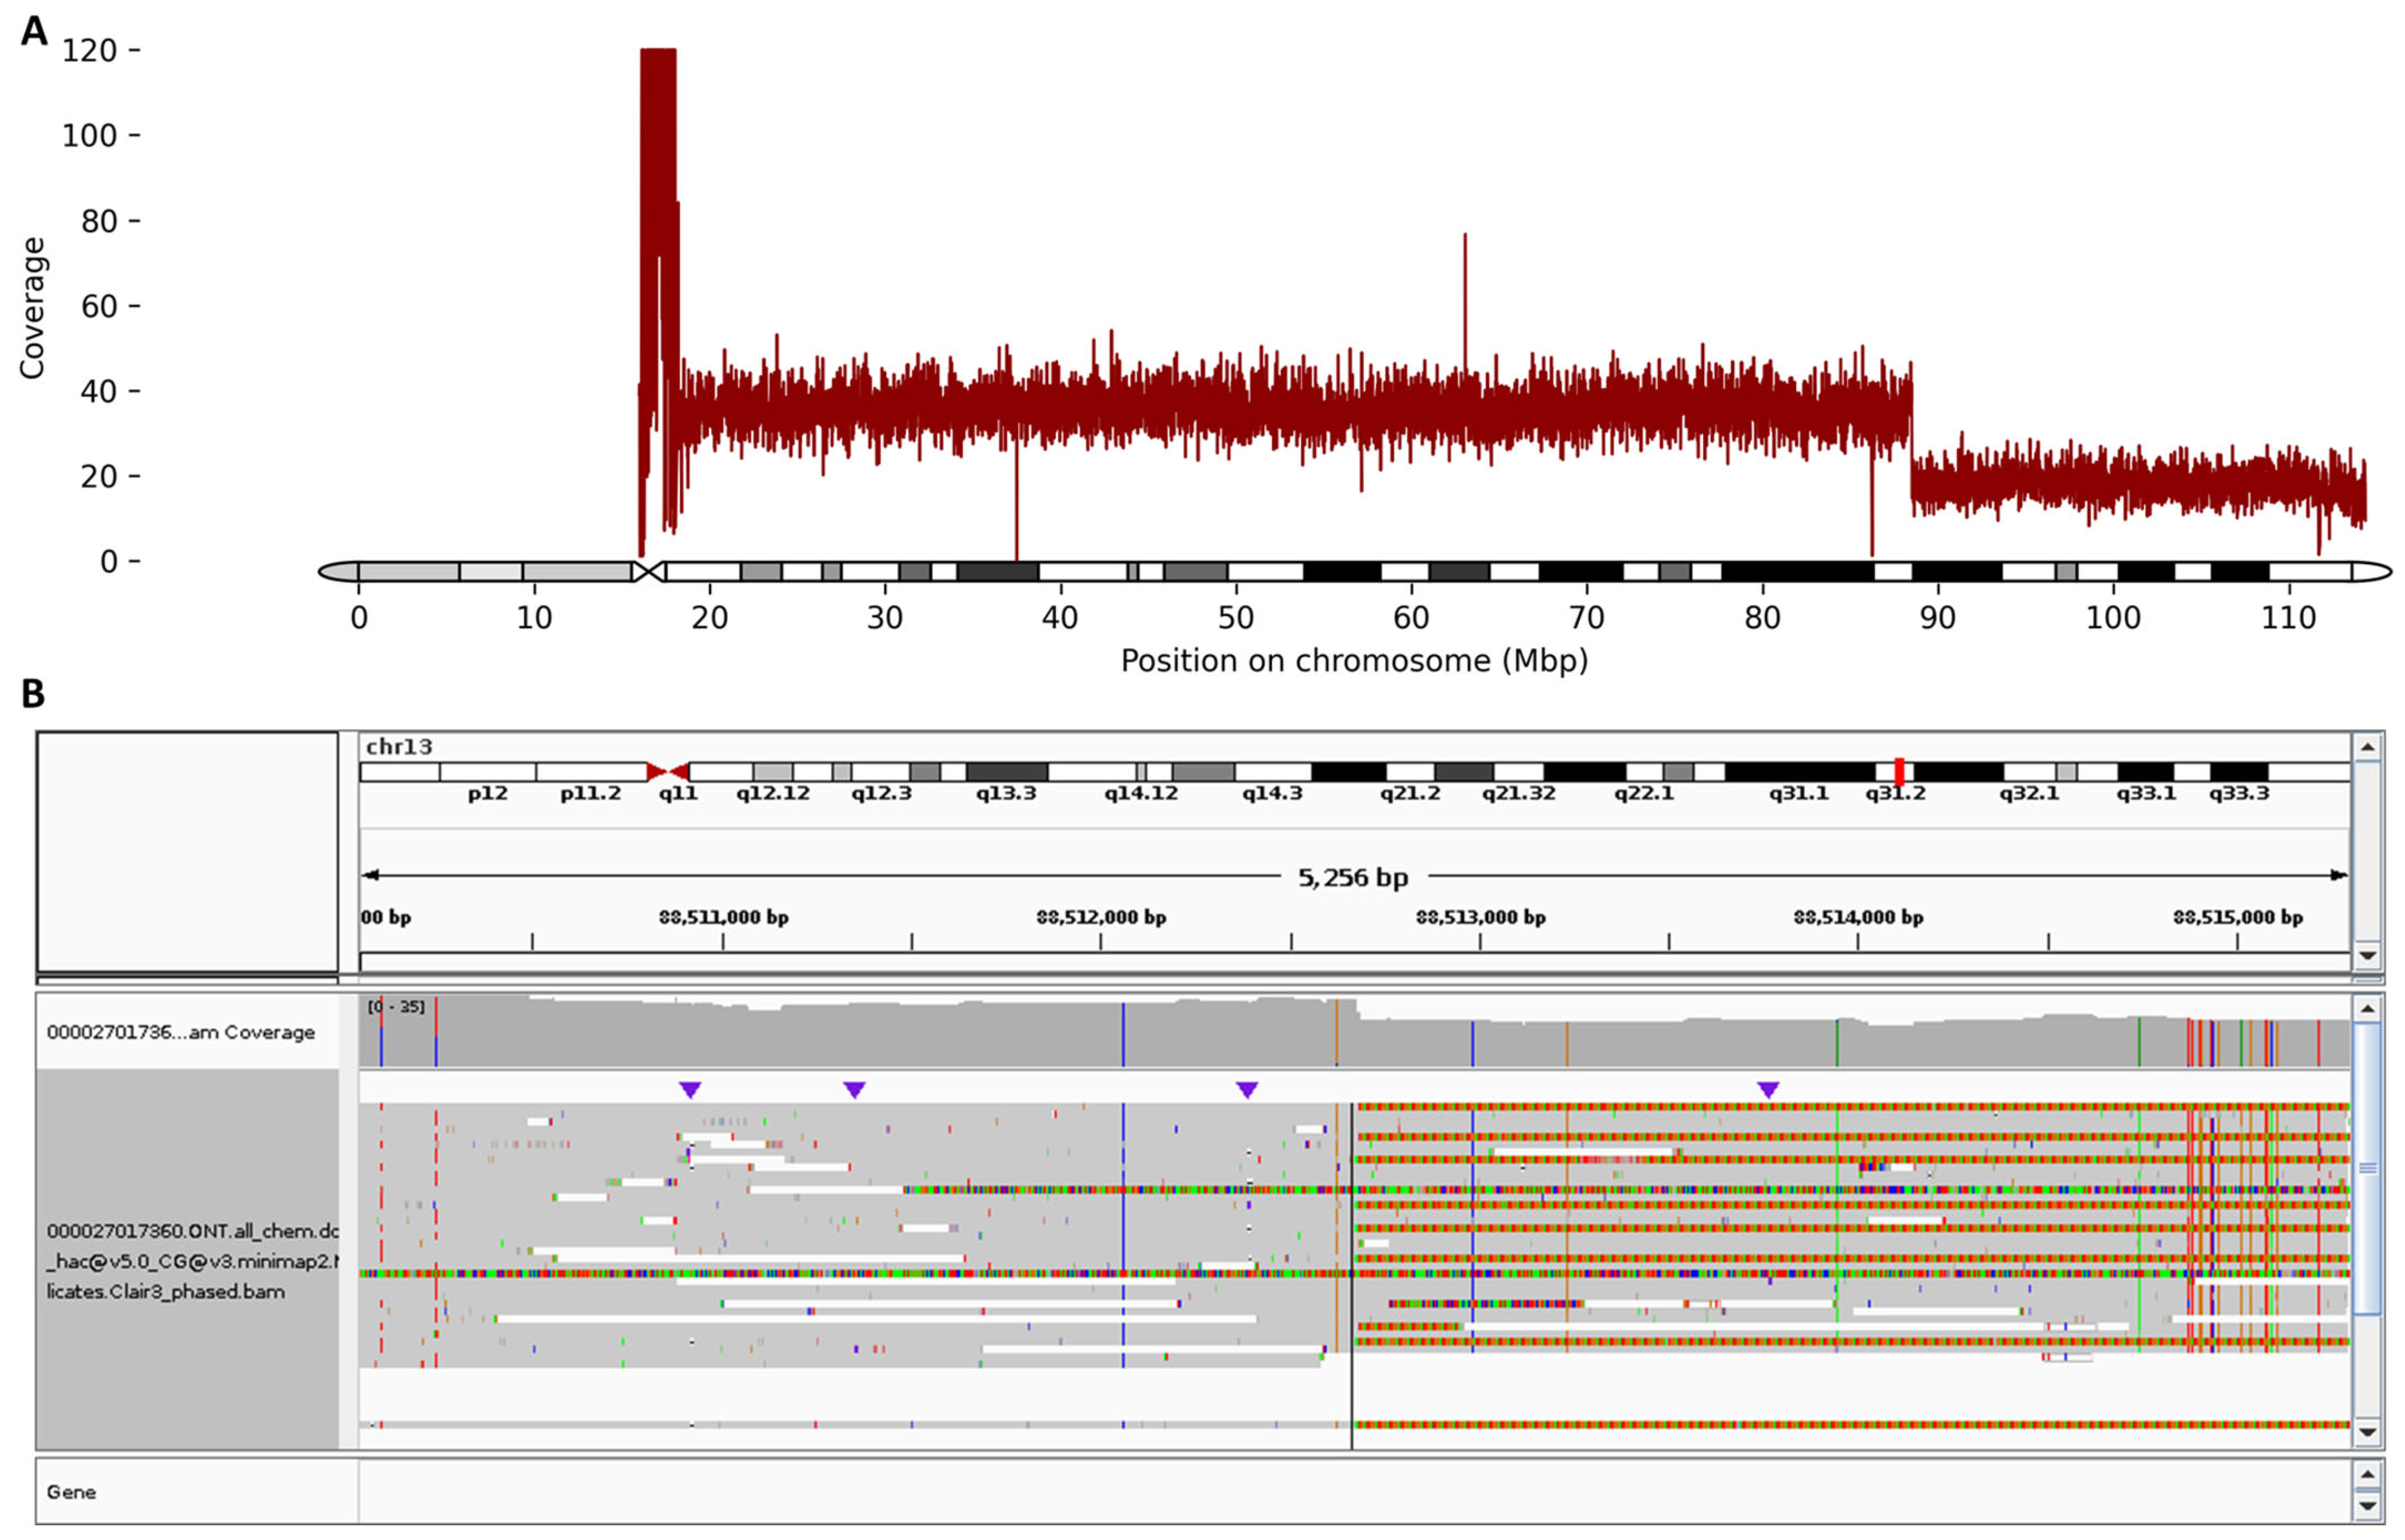Click scroll down arrow in Gene panel

point(2367,1506)
